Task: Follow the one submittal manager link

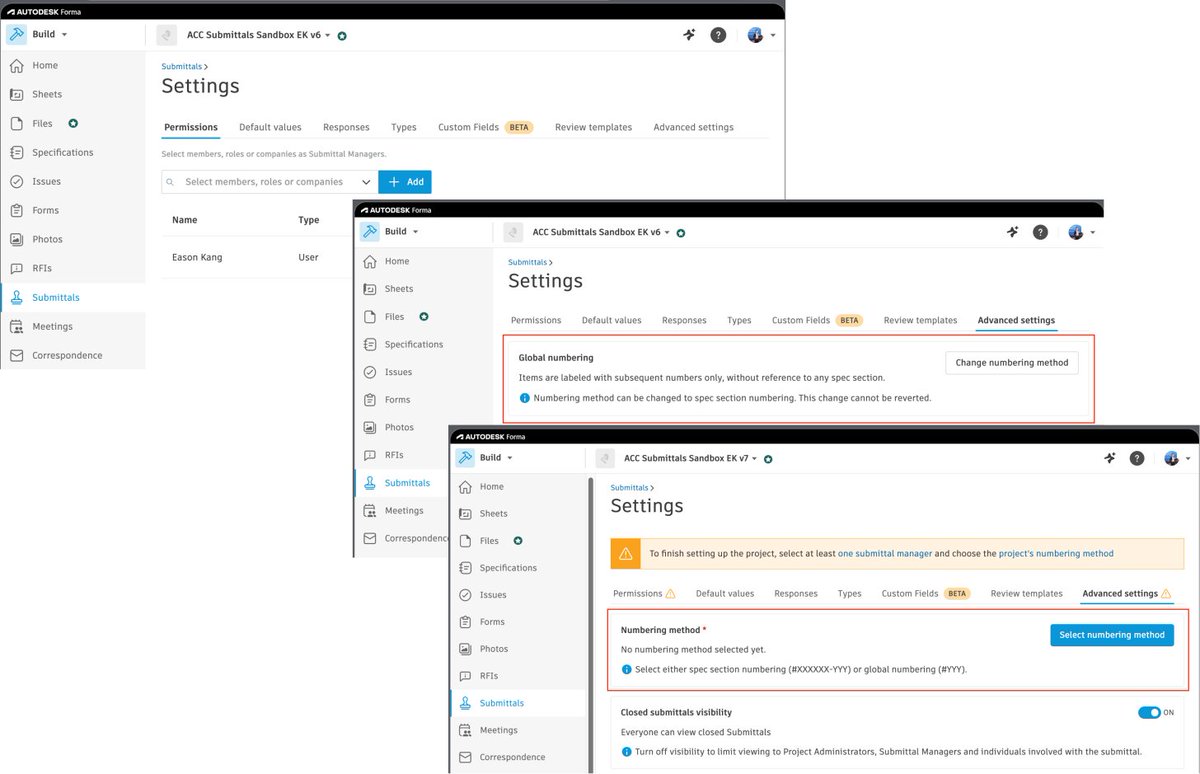Action: click(885, 553)
